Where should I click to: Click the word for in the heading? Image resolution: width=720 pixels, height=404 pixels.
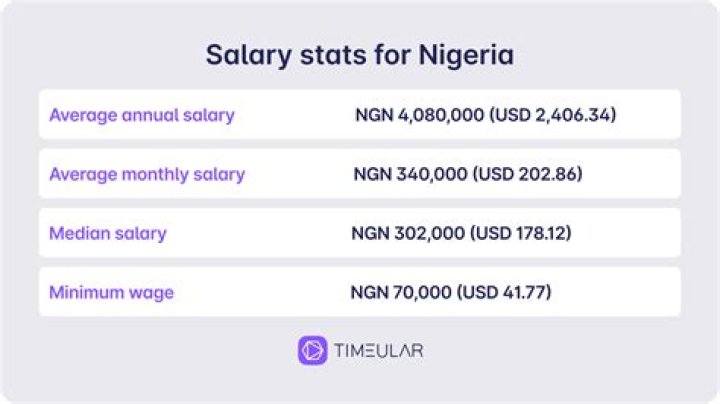click(398, 54)
